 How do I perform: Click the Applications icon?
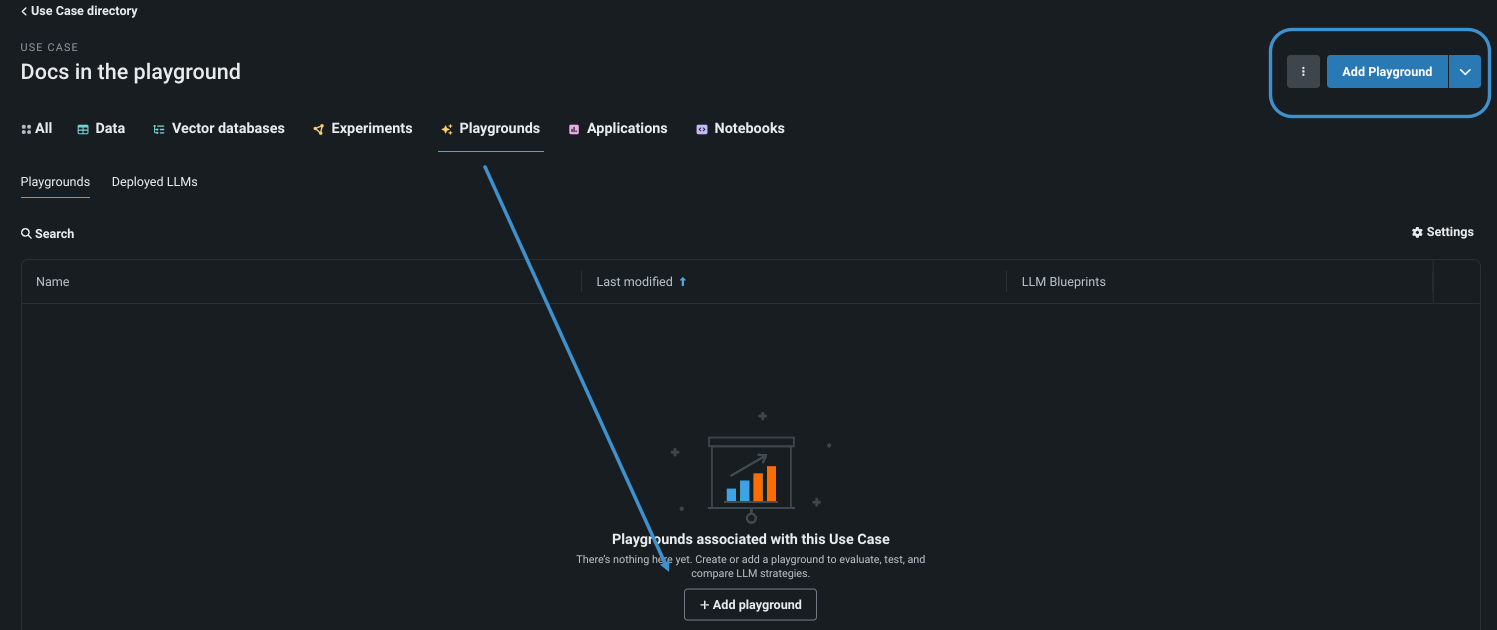pyautogui.click(x=574, y=129)
